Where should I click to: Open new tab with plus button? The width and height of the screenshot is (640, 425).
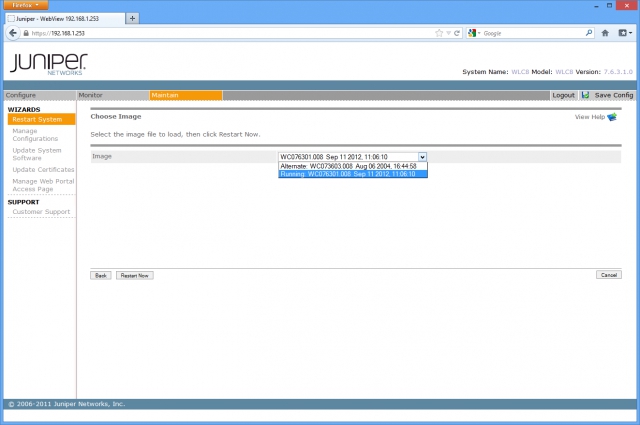(x=132, y=18)
